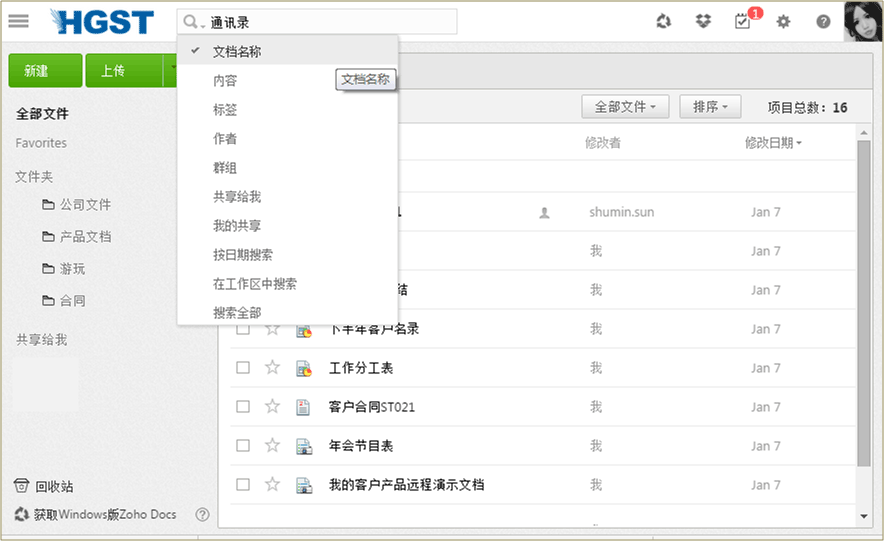Check the box for 客户合同ST021
This screenshot has width=884, height=541.
243,407
